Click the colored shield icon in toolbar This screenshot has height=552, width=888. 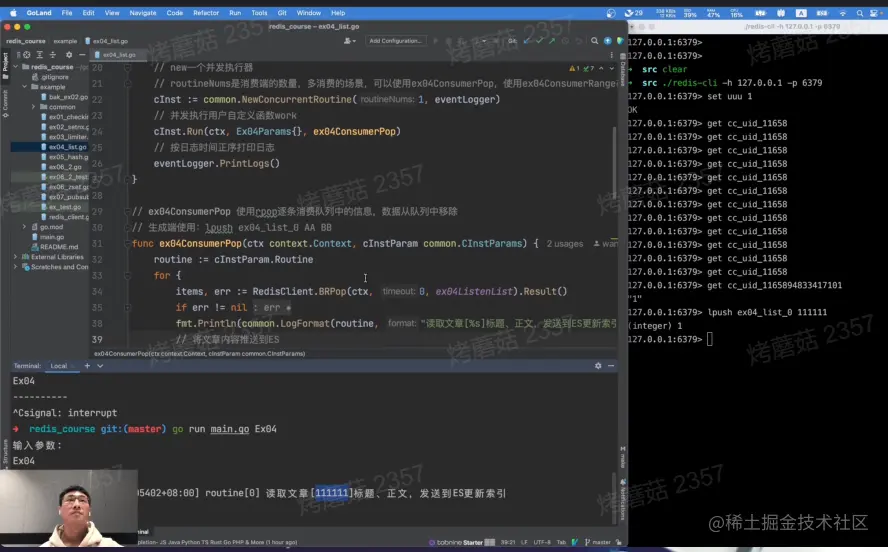click(620, 41)
